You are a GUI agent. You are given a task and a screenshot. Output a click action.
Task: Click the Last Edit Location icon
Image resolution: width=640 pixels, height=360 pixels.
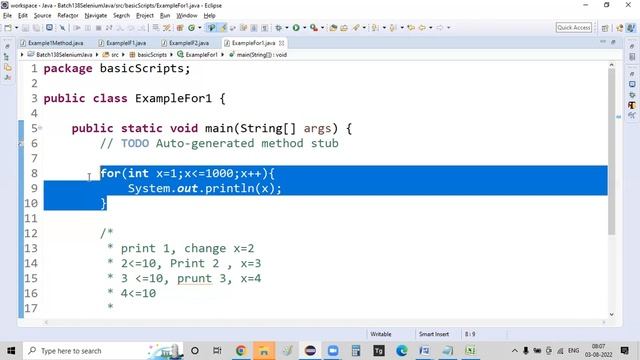411,28
